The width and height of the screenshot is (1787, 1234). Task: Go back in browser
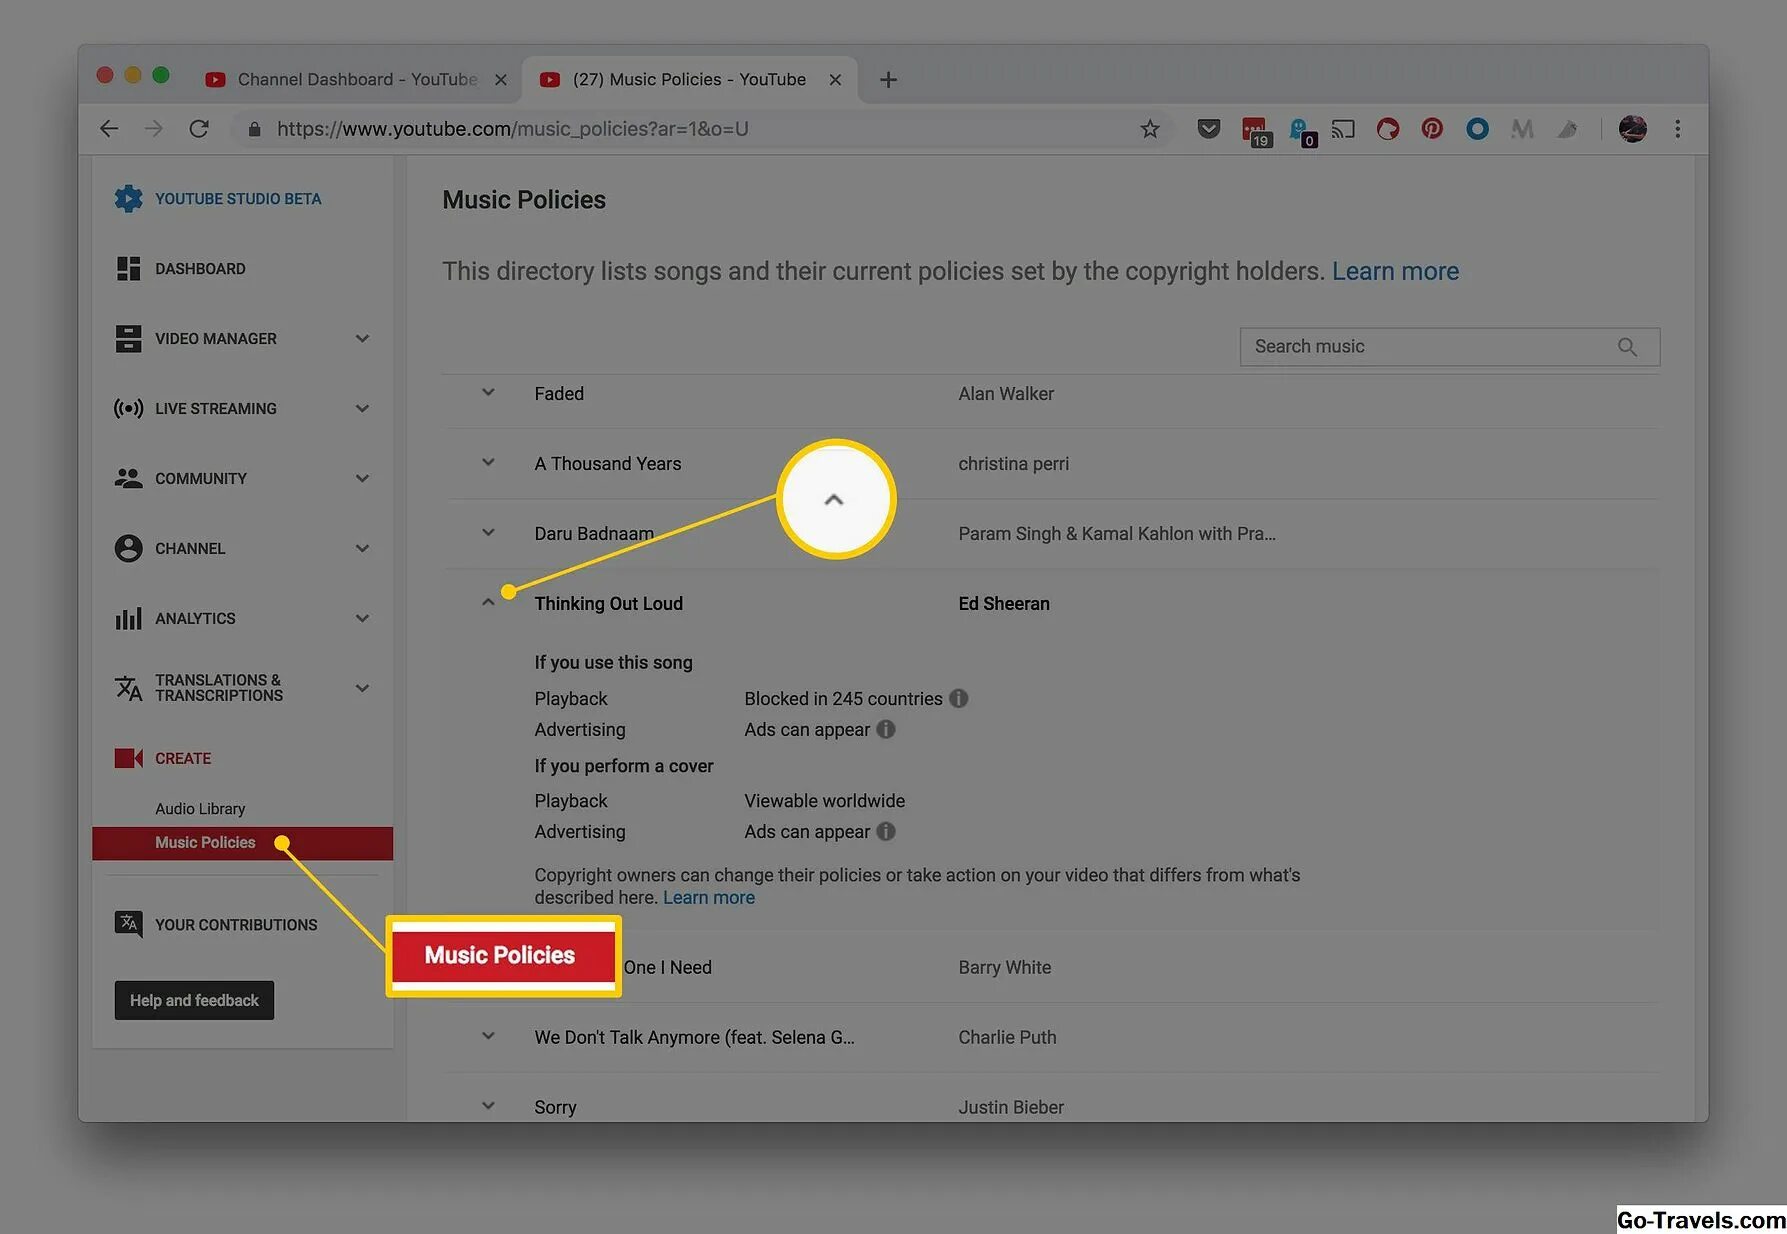pos(109,128)
